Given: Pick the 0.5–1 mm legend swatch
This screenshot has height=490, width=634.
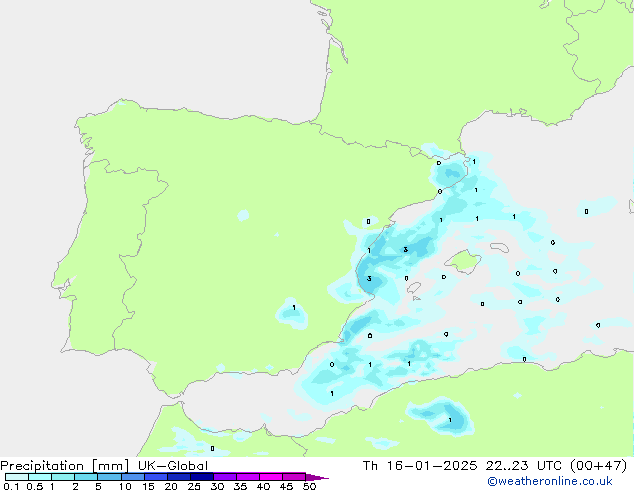Looking at the screenshot, I should [40, 477].
